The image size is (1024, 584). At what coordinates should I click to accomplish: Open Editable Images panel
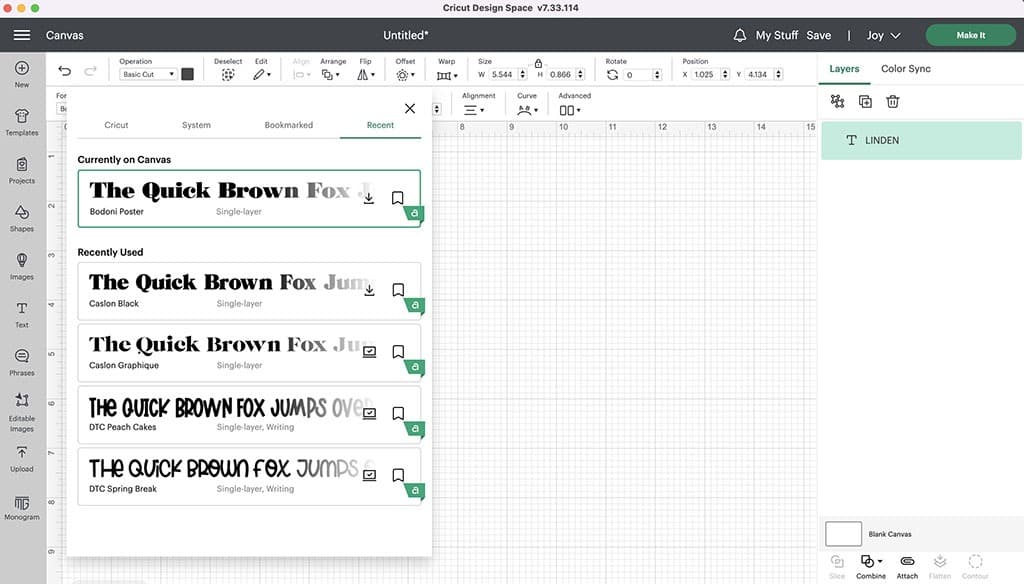point(22,413)
